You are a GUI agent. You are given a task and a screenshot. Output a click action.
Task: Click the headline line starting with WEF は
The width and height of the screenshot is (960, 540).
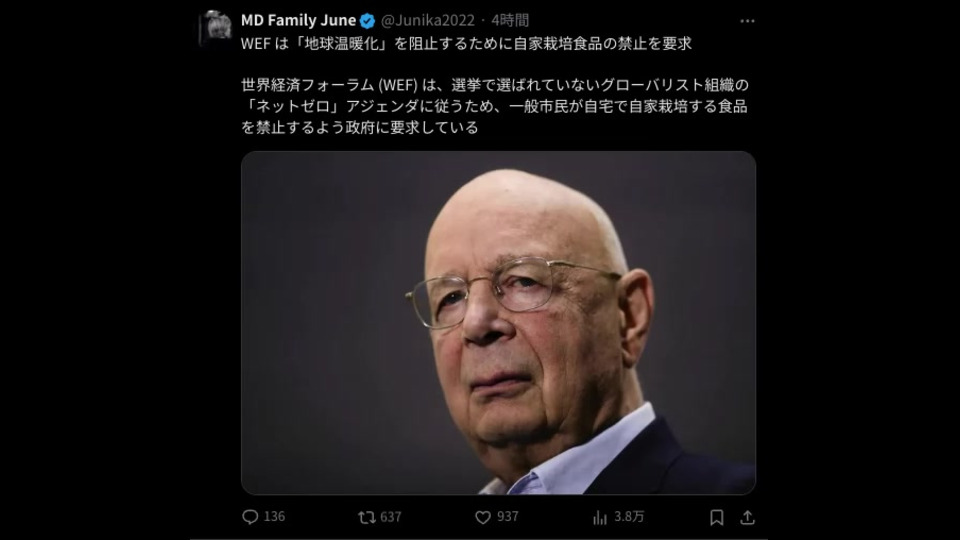coord(466,43)
